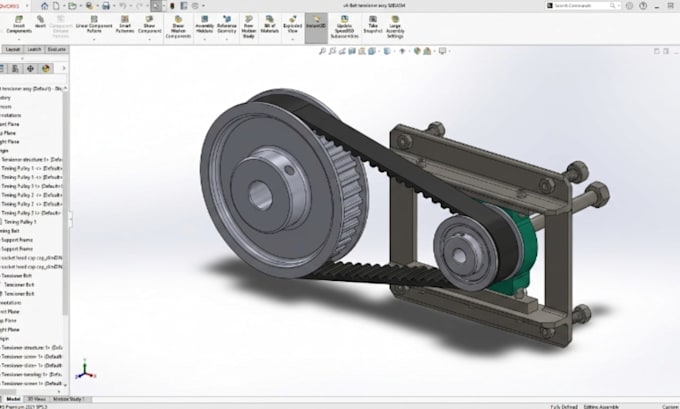The image size is (680, 409).
Task: Open the dropdown arrow under Linear Component Pattern
Action: [94, 39]
